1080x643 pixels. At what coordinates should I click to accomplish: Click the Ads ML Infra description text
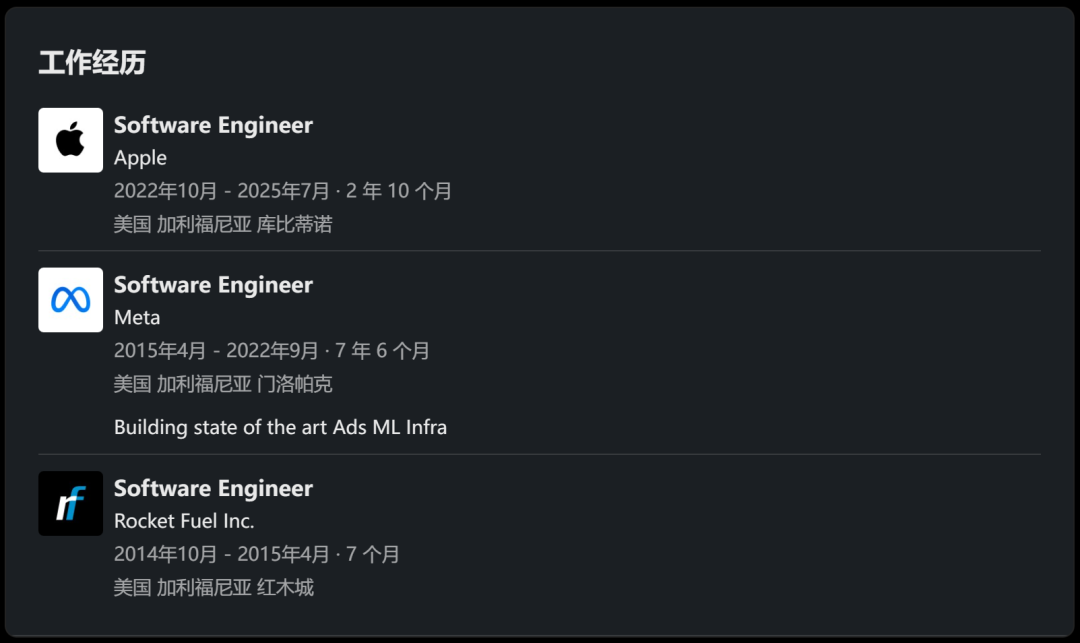[x=281, y=427]
